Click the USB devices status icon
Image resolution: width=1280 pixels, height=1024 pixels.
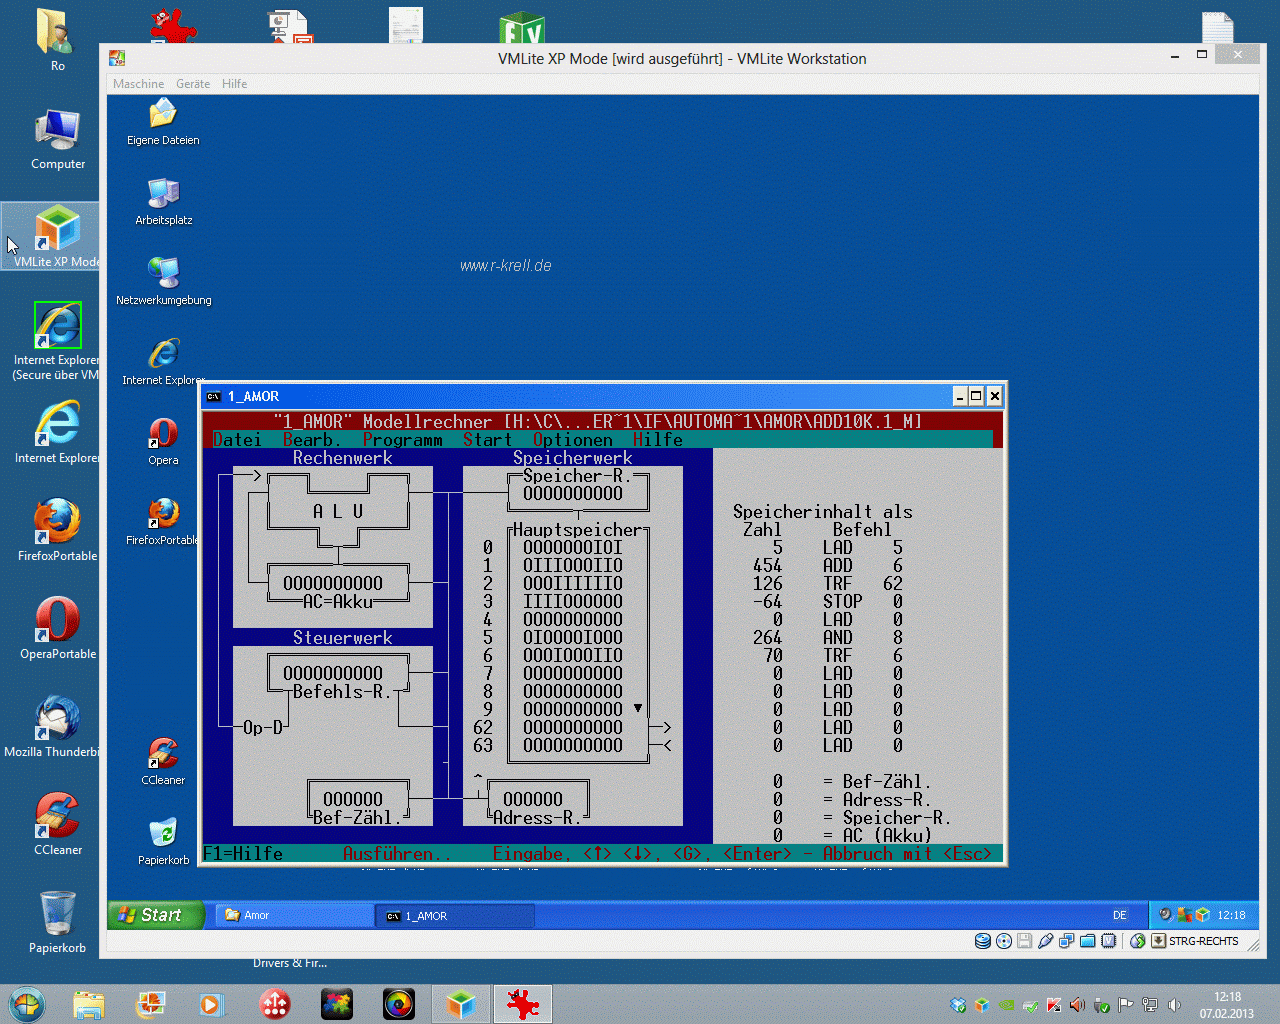pos(1046,941)
